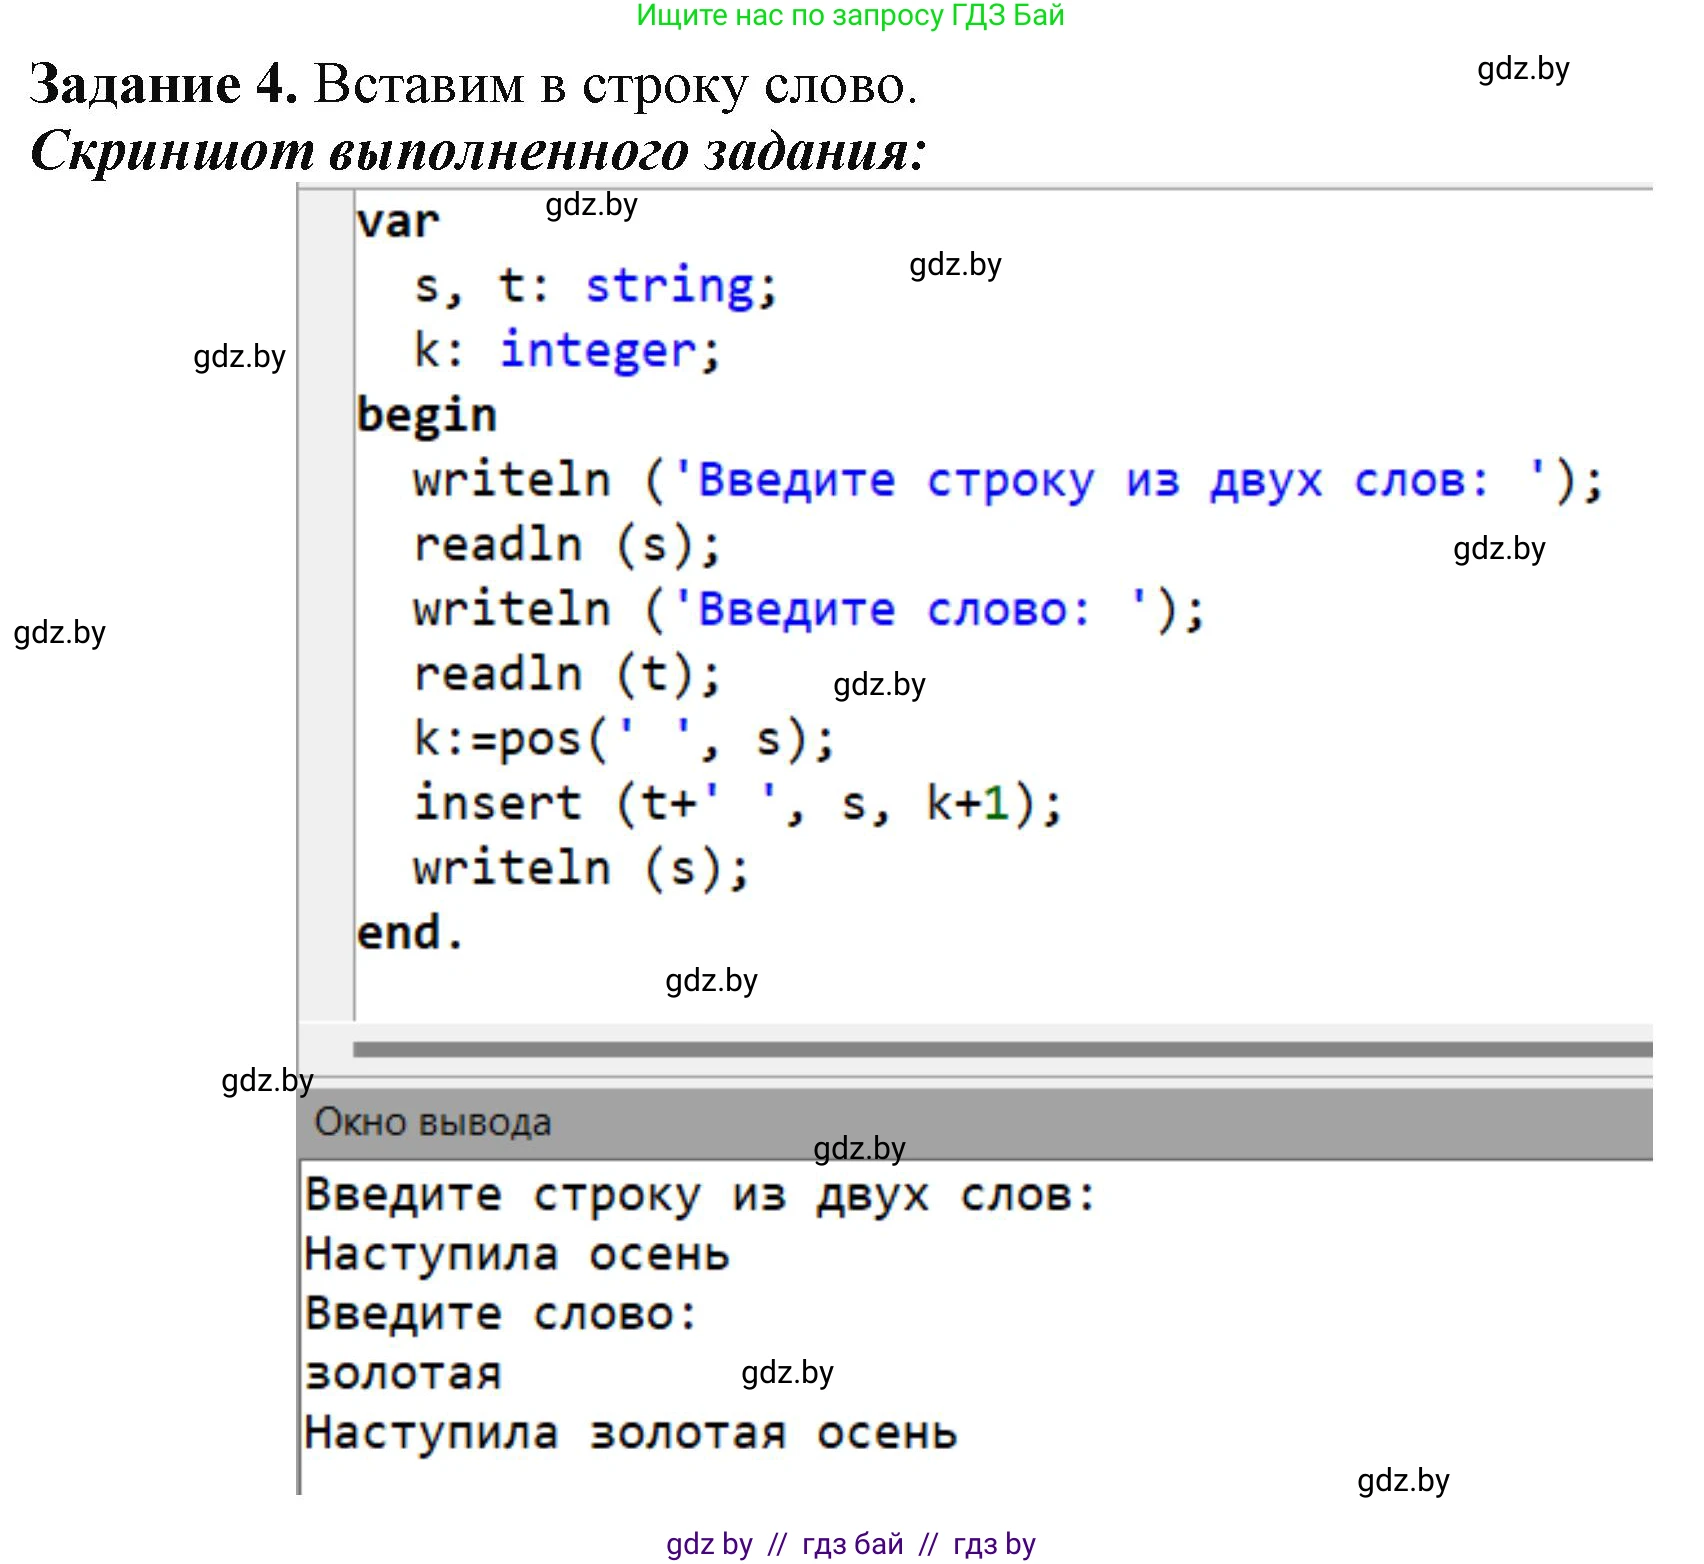This screenshot has width=1704, height=1564.
Task: Click the 'integer' type keyword
Action: (x=598, y=351)
